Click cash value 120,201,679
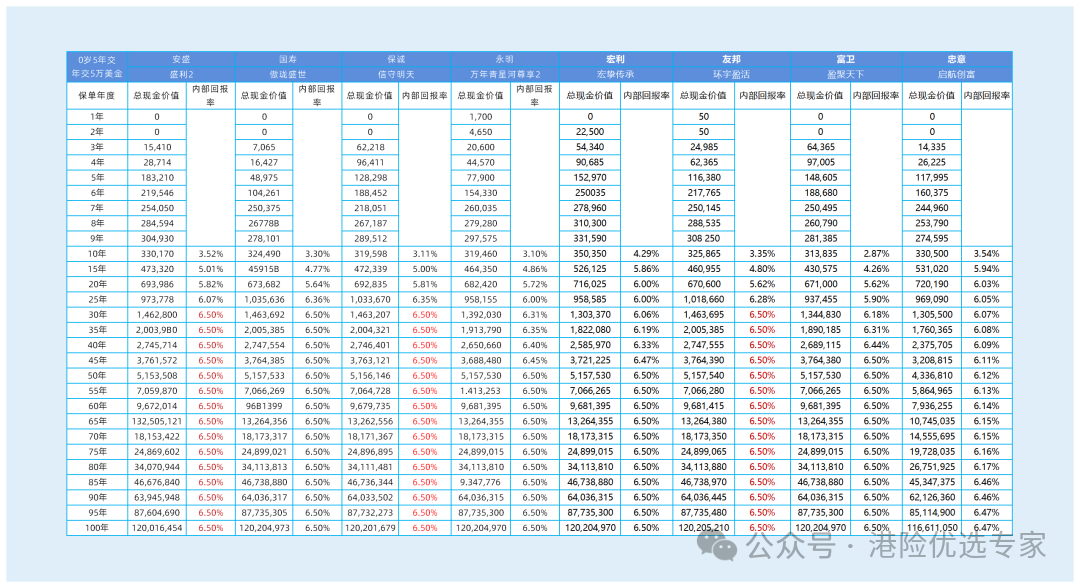This screenshot has height=588, width=1080. click(370, 528)
